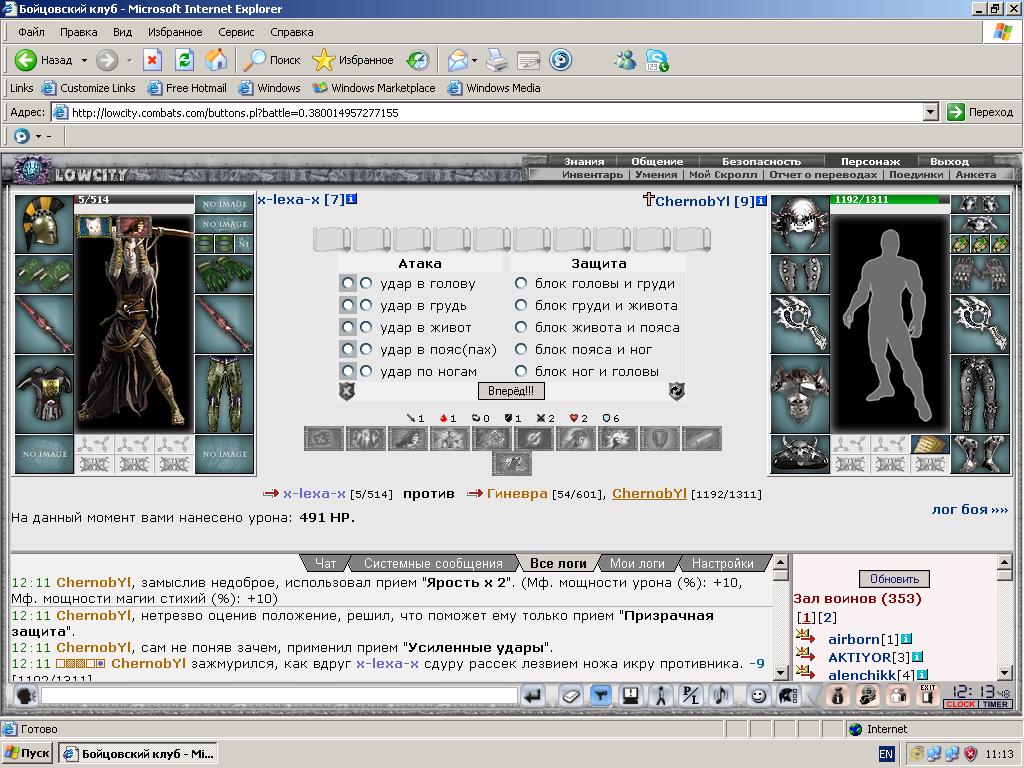Click inside the chat message input field

click(280, 696)
